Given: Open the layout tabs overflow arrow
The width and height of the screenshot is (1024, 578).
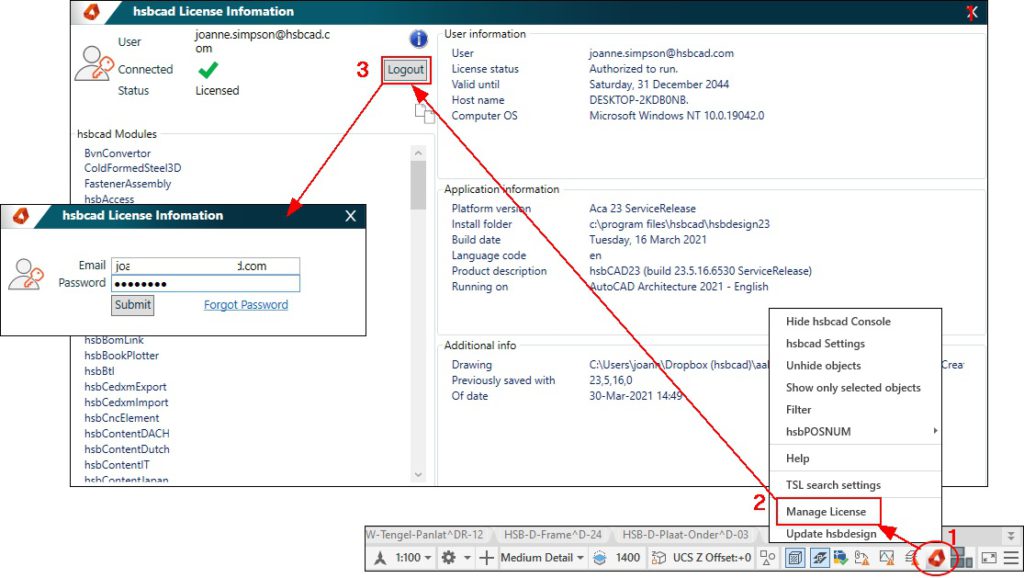Looking at the screenshot, I should click(1011, 536).
